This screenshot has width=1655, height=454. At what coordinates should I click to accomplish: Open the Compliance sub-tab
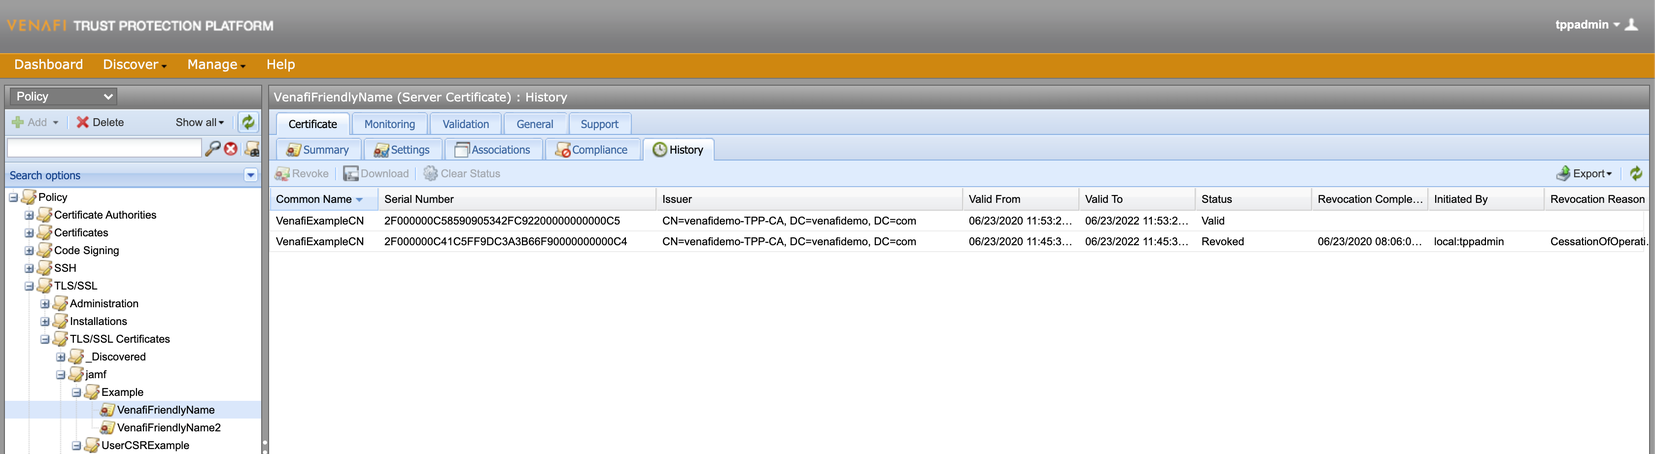(592, 150)
